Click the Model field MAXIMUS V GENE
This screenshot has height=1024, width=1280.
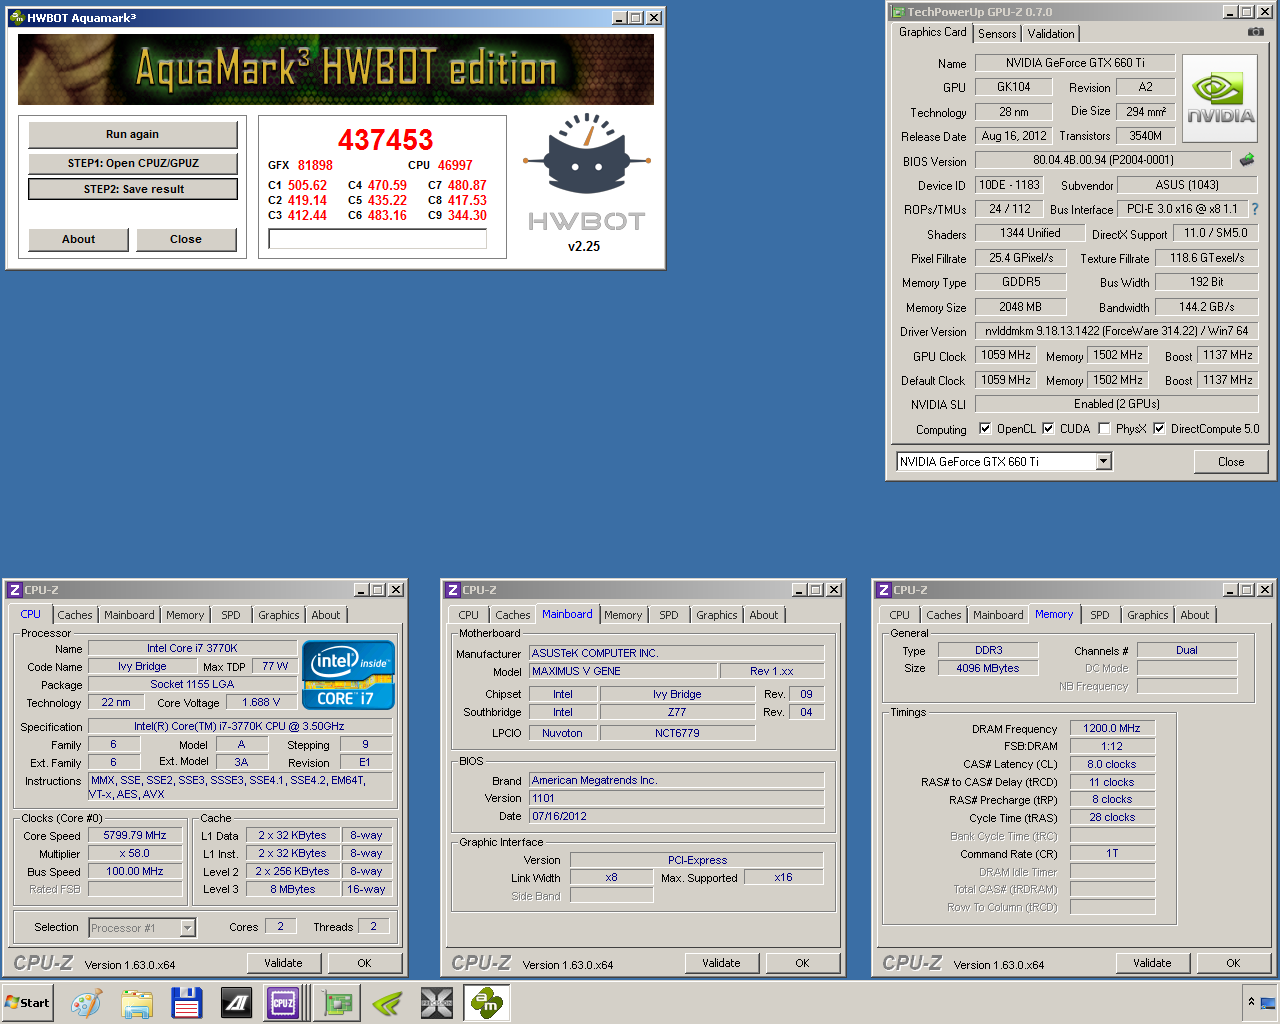(x=623, y=671)
